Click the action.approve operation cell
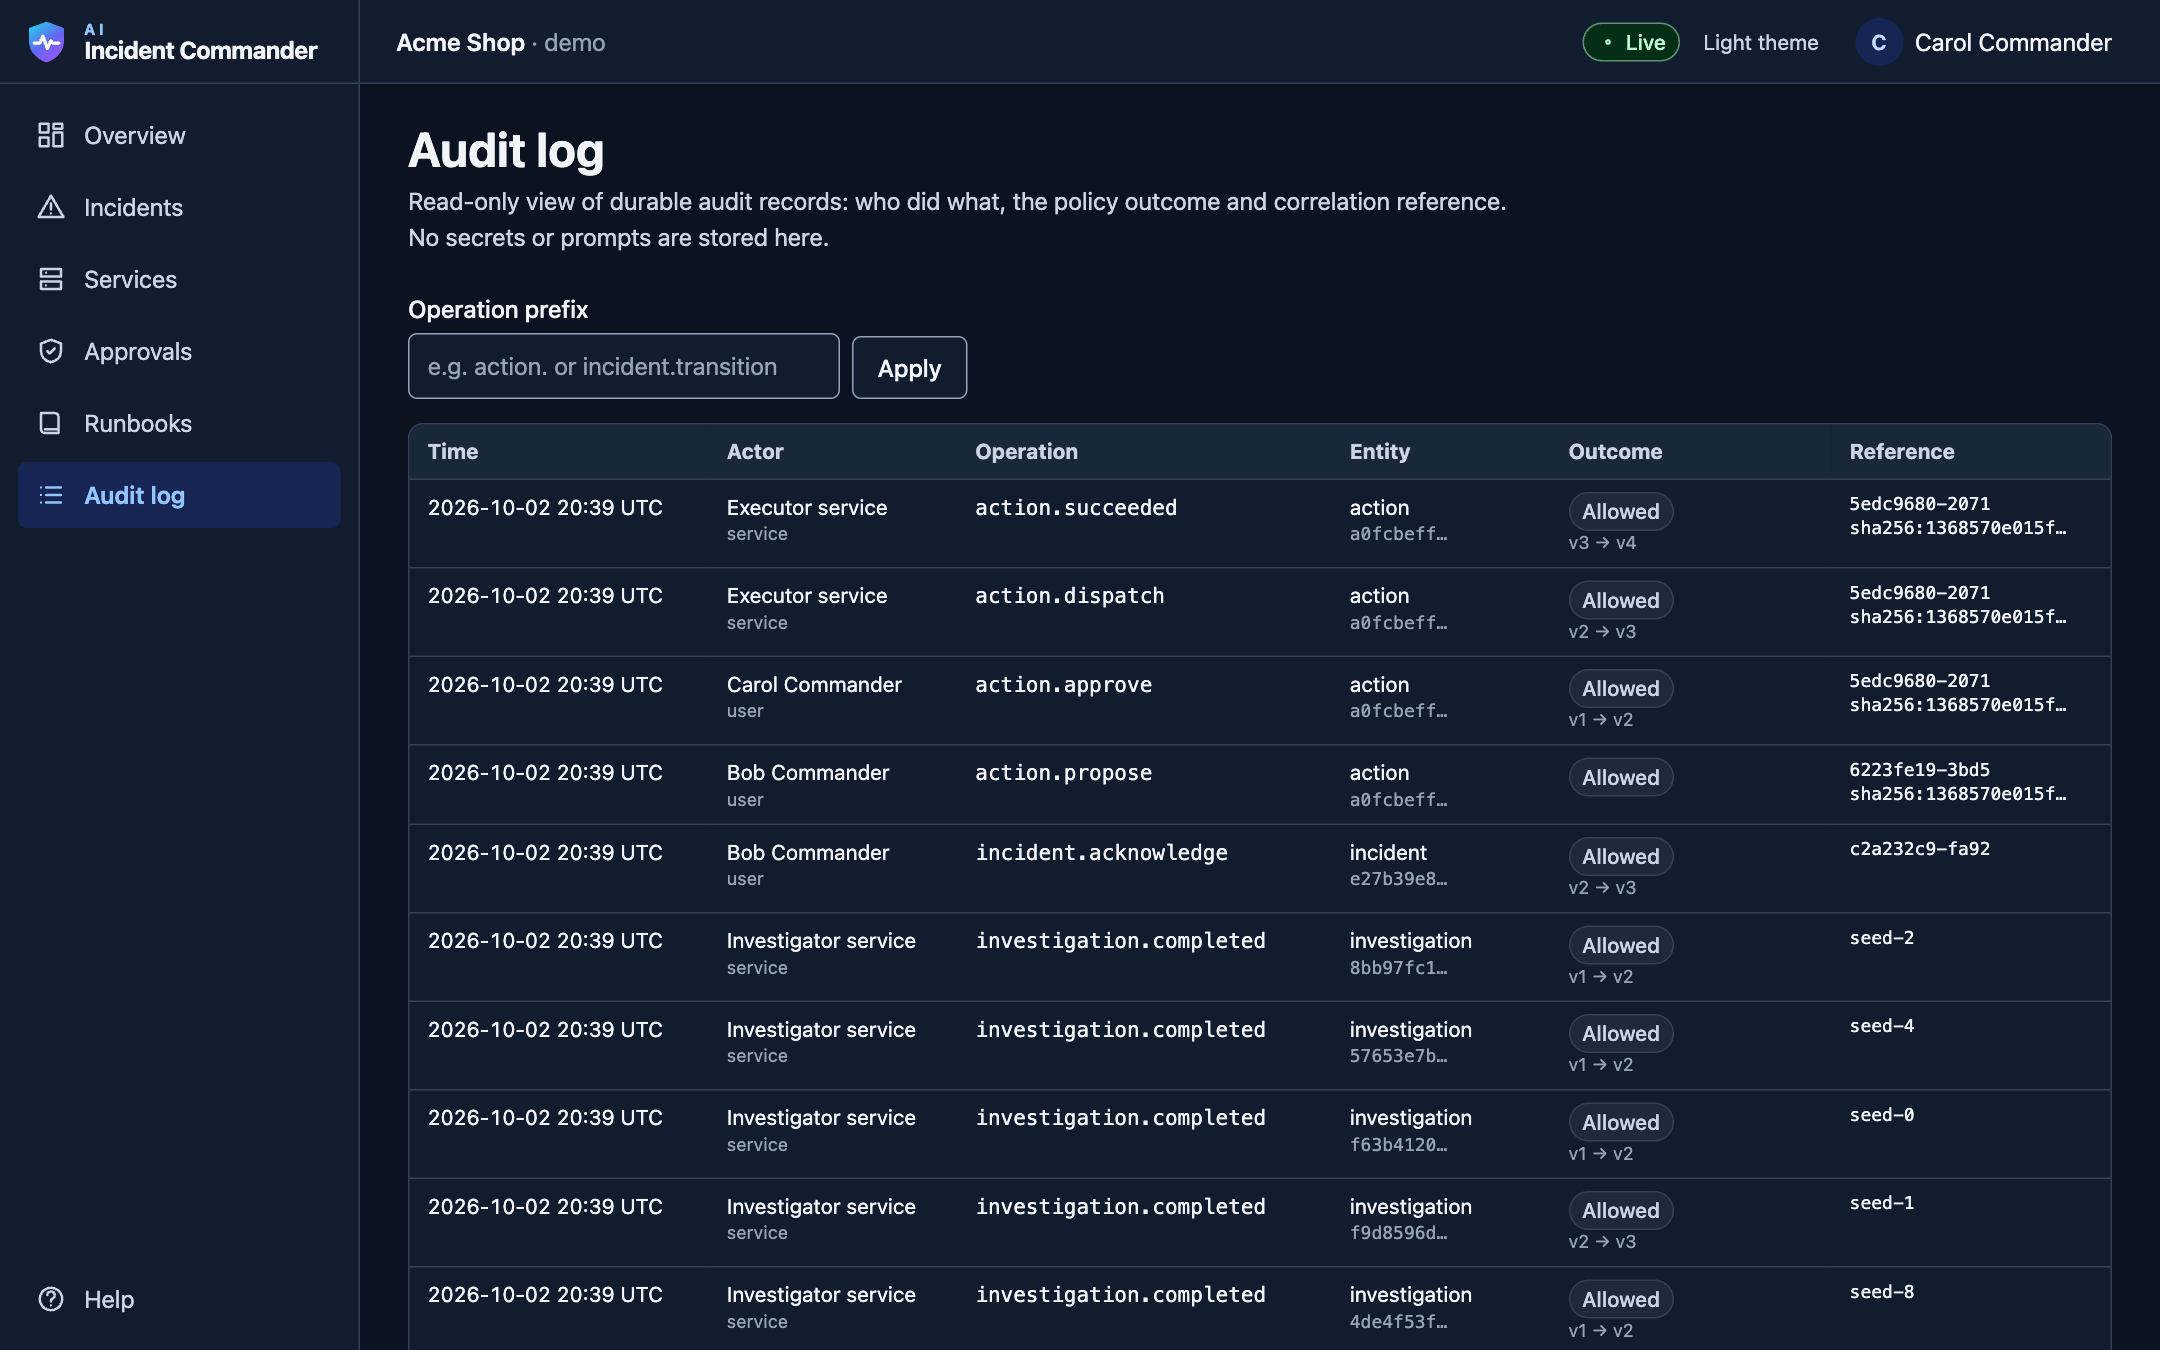 click(1063, 684)
